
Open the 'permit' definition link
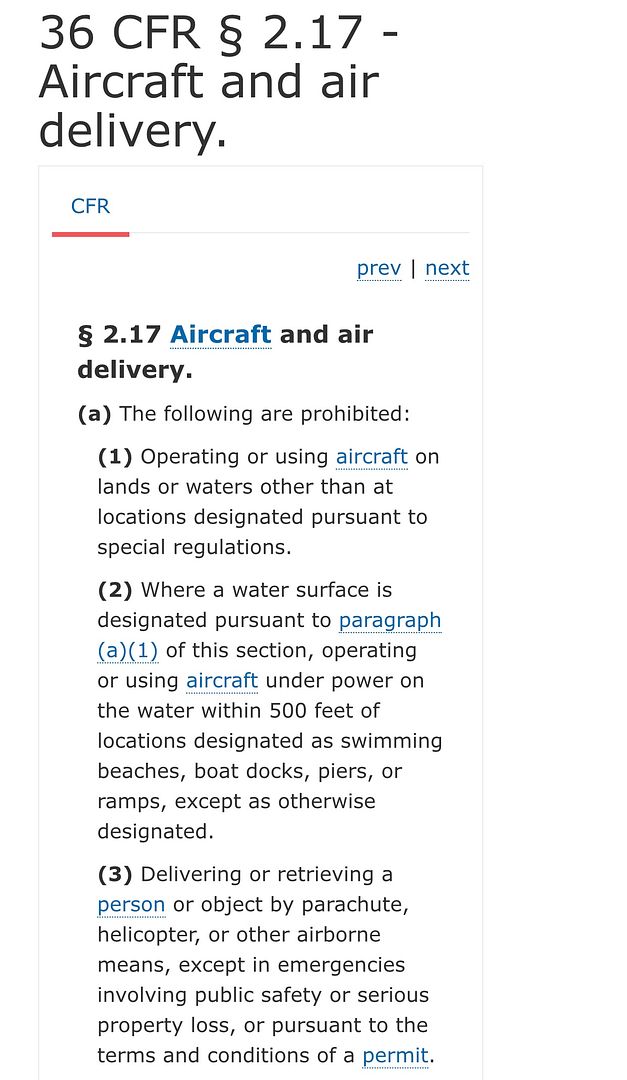395,1055
